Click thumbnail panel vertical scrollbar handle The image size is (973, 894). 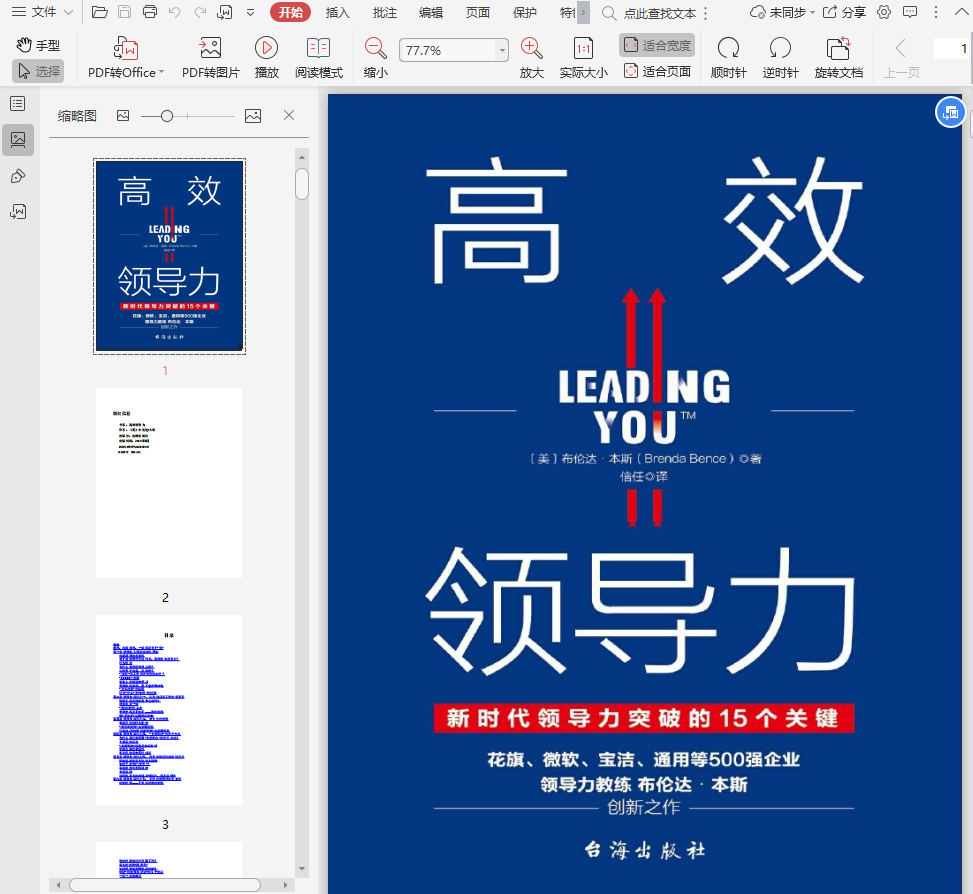(x=302, y=184)
